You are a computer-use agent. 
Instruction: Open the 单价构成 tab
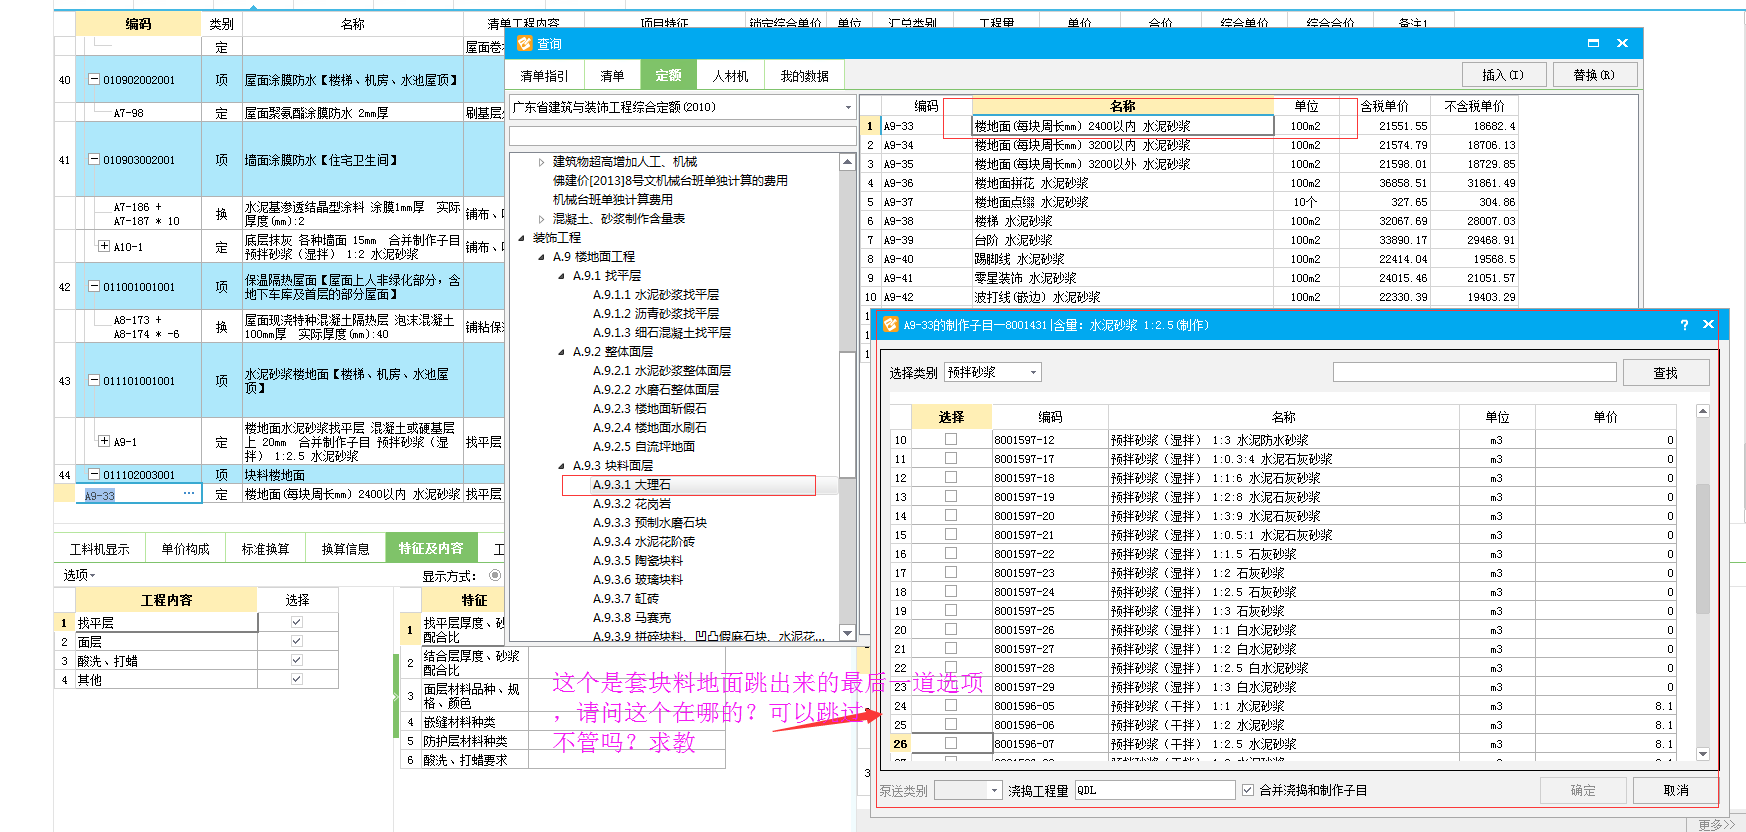pyautogui.click(x=185, y=549)
